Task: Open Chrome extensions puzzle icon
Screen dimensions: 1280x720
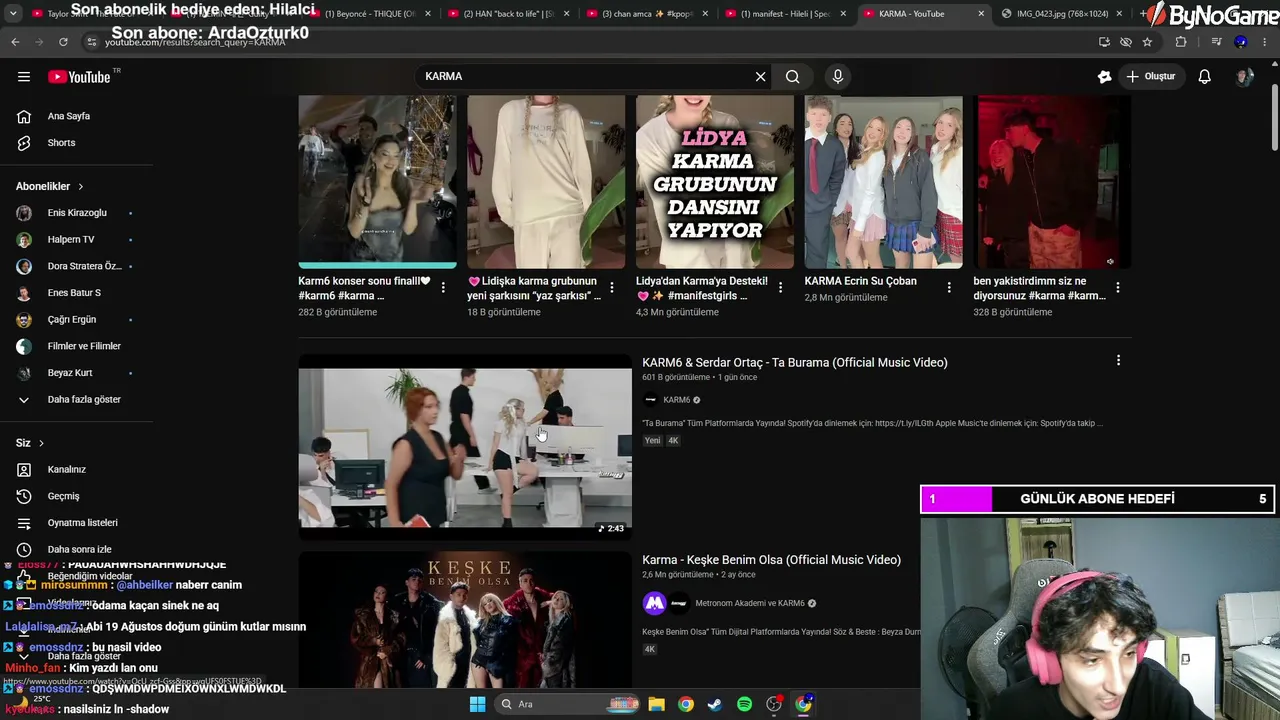Action: pyautogui.click(x=1181, y=42)
